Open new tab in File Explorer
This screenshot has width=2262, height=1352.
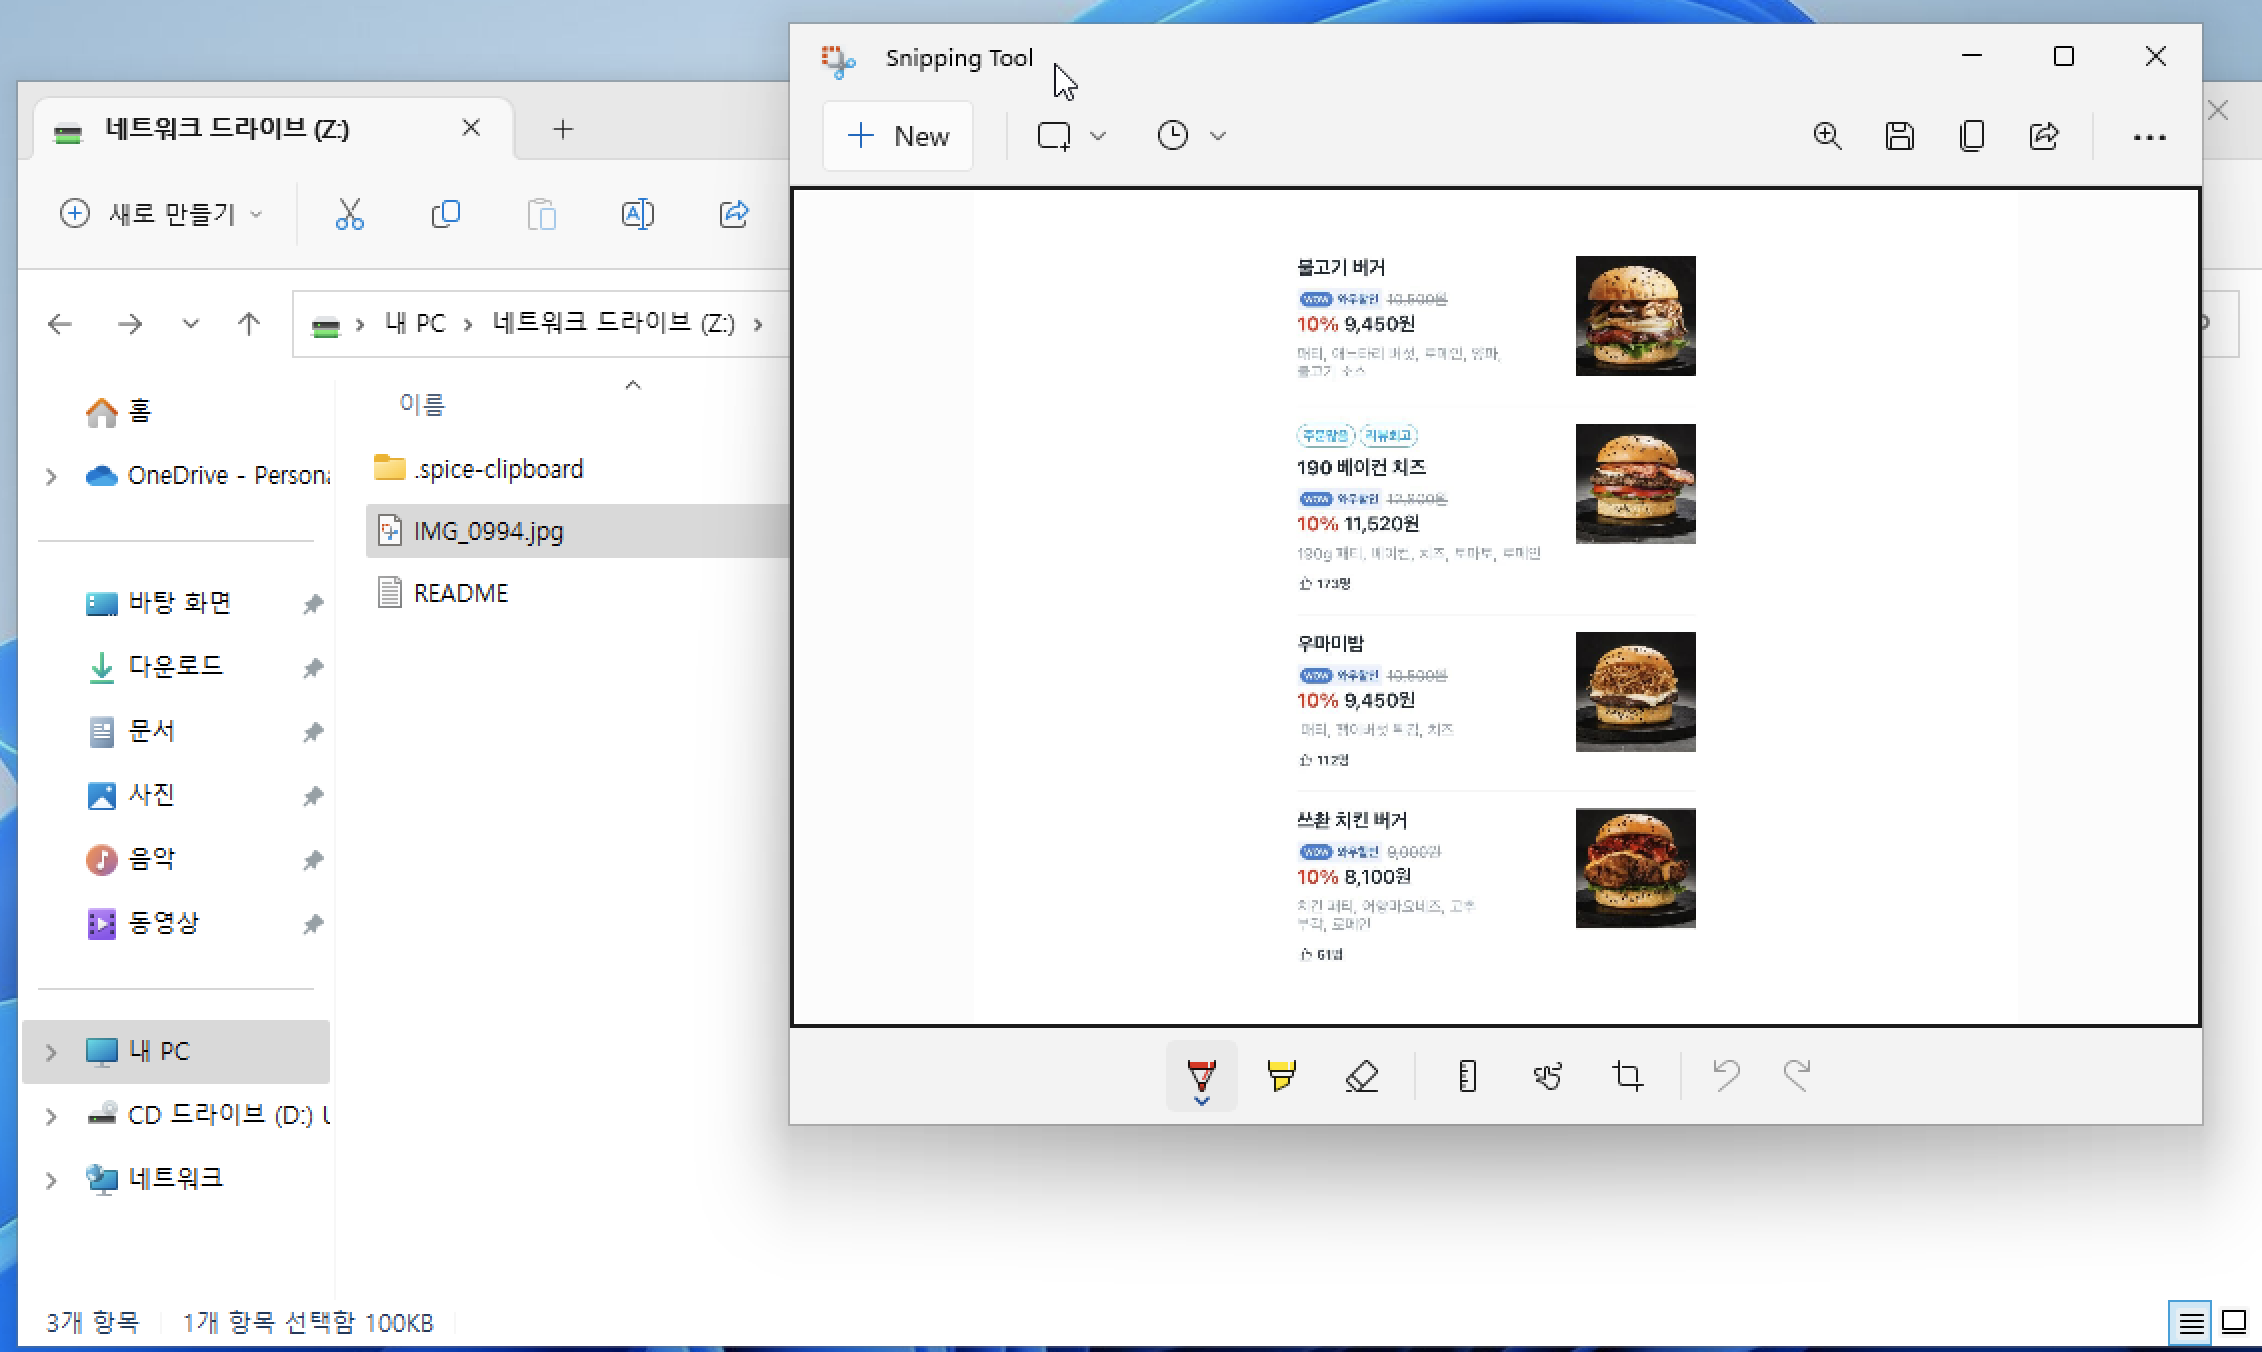point(563,129)
